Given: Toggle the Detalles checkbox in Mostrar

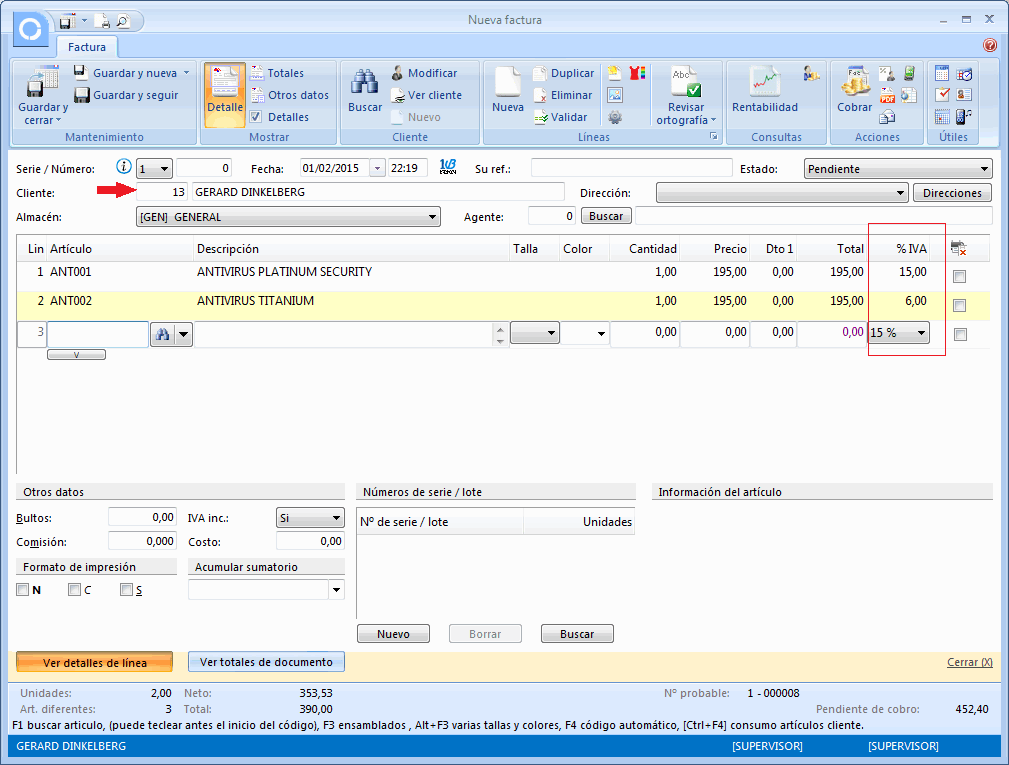Looking at the screenshot, I should [x=256, y=117].
